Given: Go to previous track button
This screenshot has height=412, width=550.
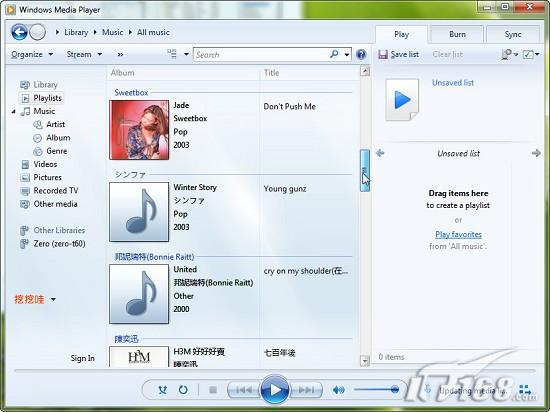Looking at the screenshot, I should click(244, 390).
